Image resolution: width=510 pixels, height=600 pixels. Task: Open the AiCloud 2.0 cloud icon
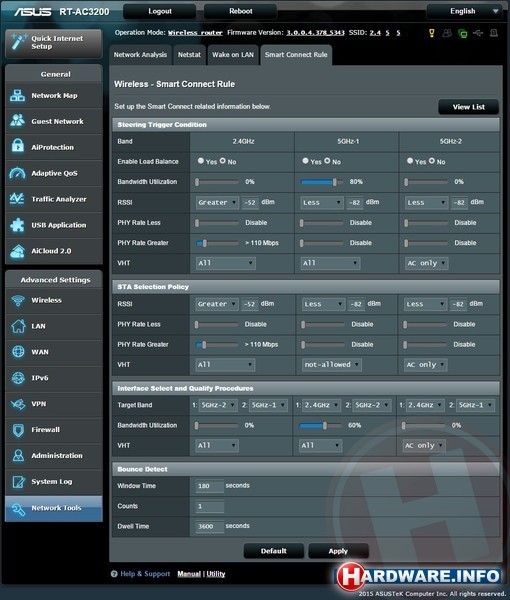click(x=18, y=251)
